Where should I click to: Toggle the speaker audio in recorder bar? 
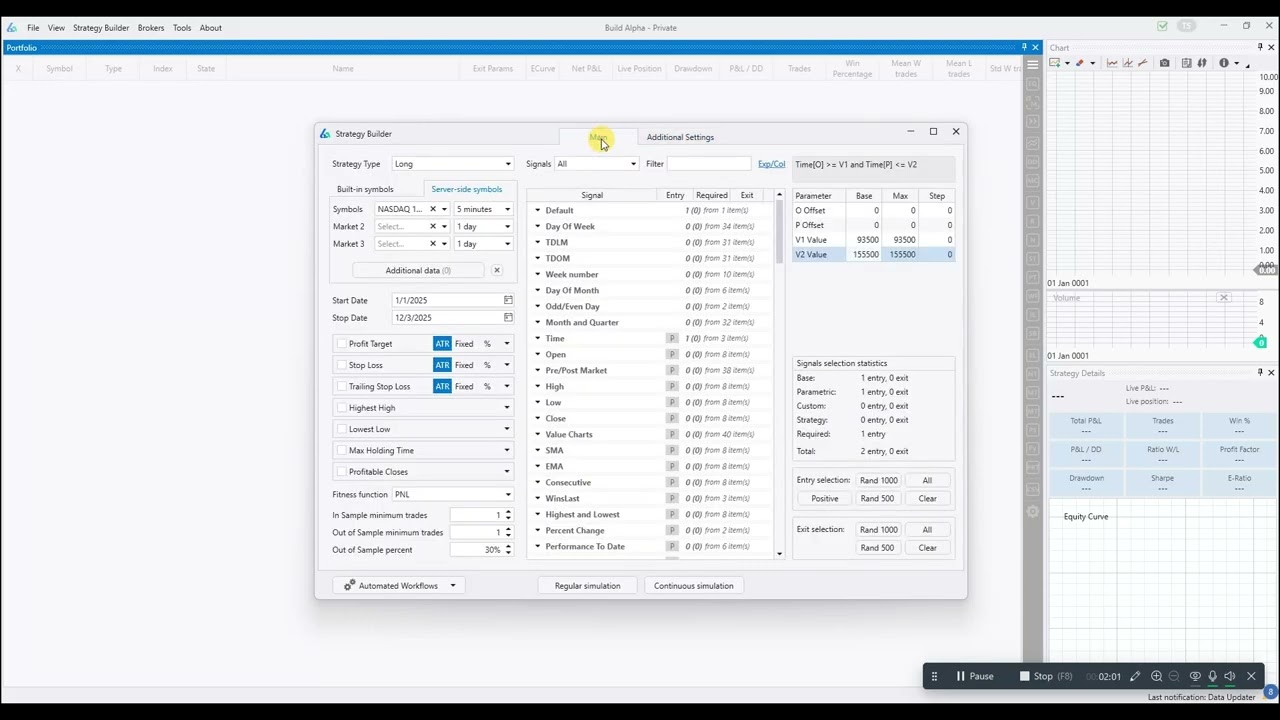coord(1229,676)
